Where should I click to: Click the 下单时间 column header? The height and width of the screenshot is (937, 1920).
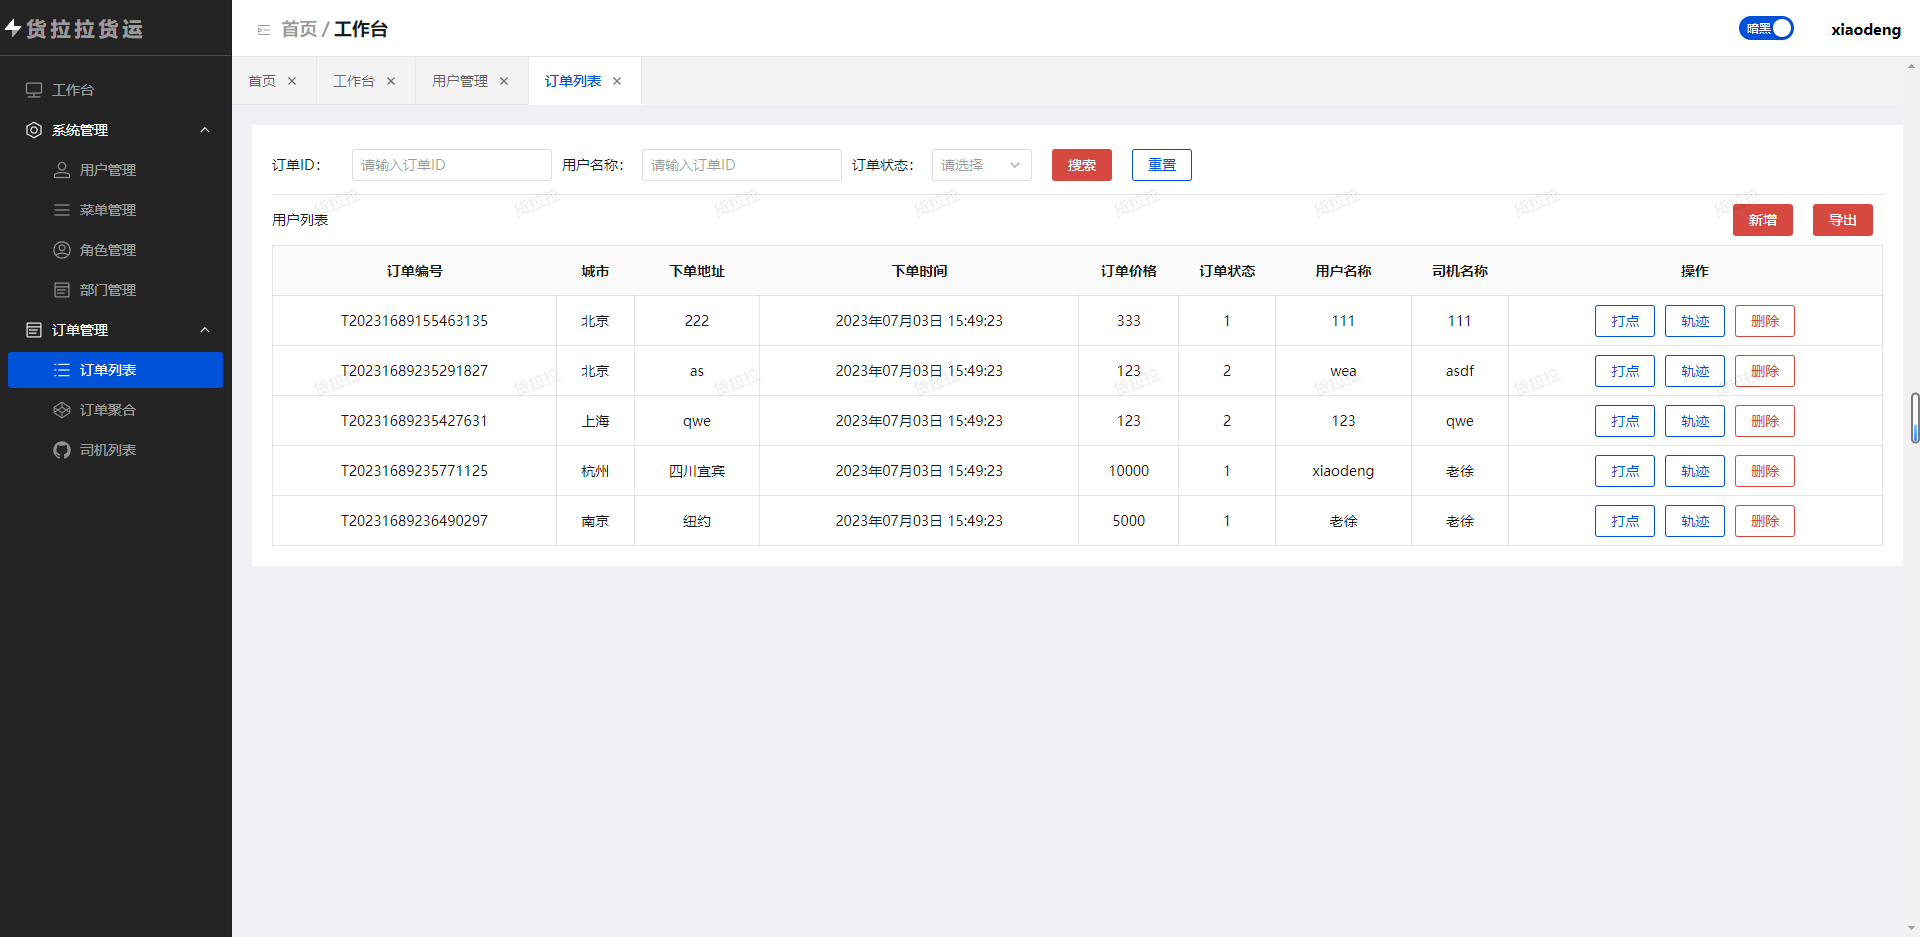(919, 271)
